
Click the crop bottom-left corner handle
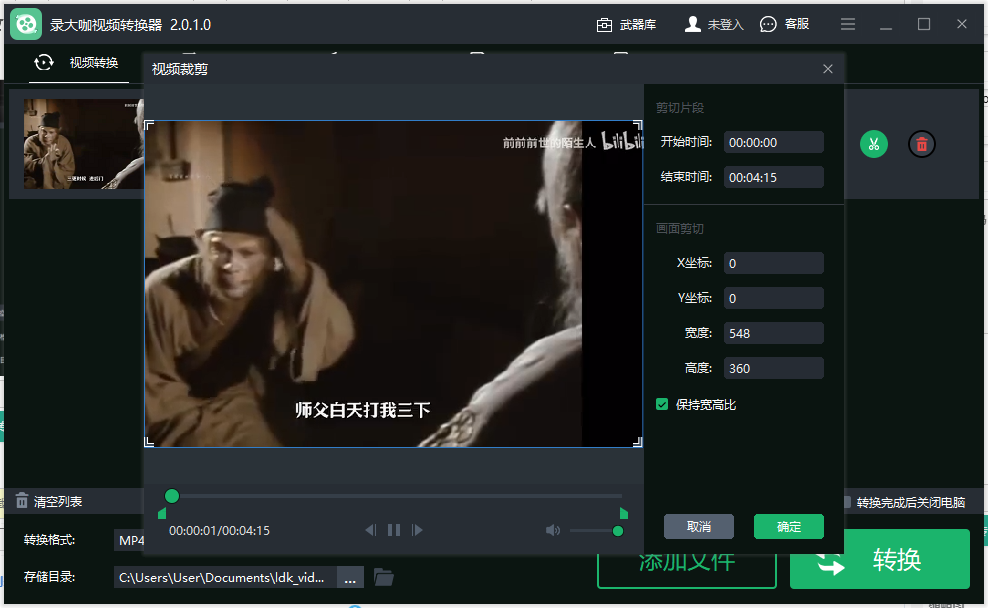(149, 442)
